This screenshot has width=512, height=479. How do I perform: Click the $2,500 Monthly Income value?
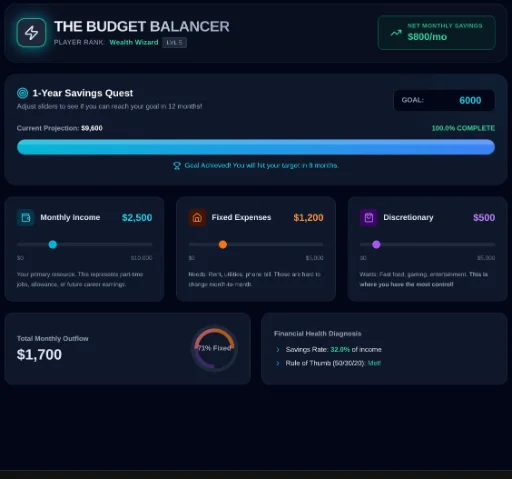(137, 218)
